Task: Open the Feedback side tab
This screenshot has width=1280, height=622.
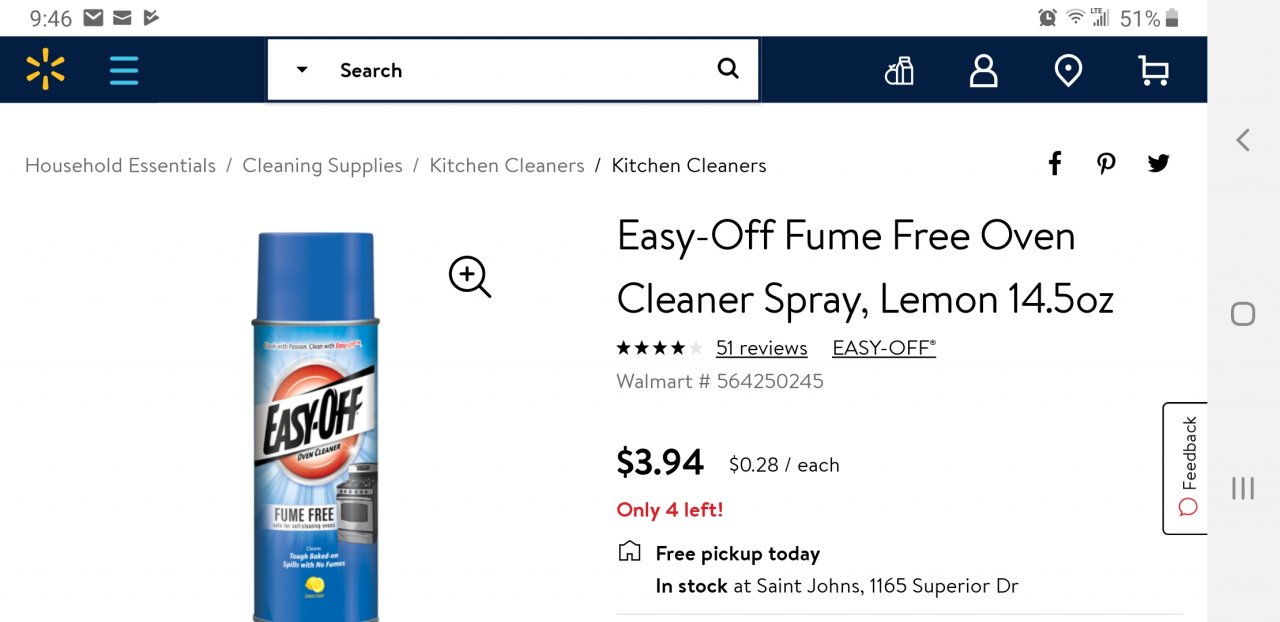Action: pos(1186,468)
